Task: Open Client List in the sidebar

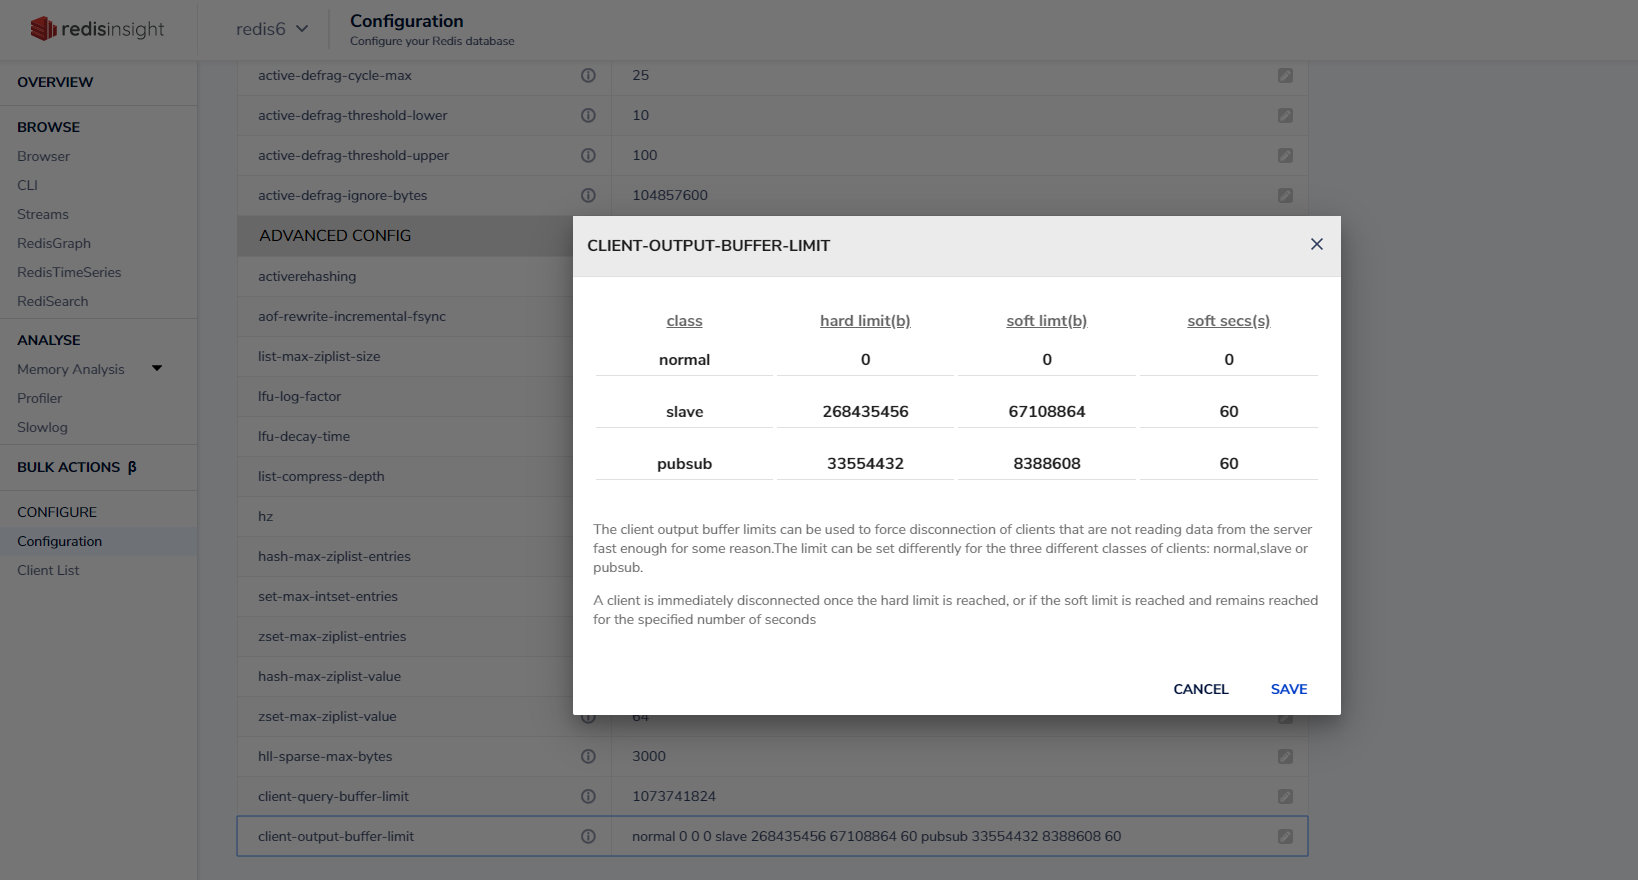Action: click(48, 570)
